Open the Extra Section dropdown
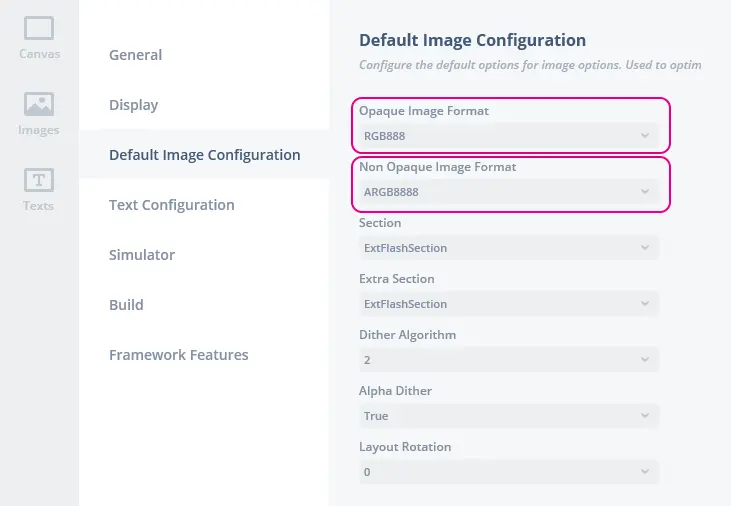 pyautogui.click(x=507, y=304)
